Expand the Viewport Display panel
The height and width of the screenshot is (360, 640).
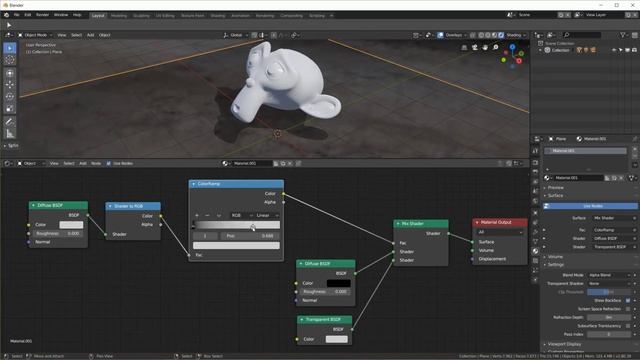click(564, 344)
